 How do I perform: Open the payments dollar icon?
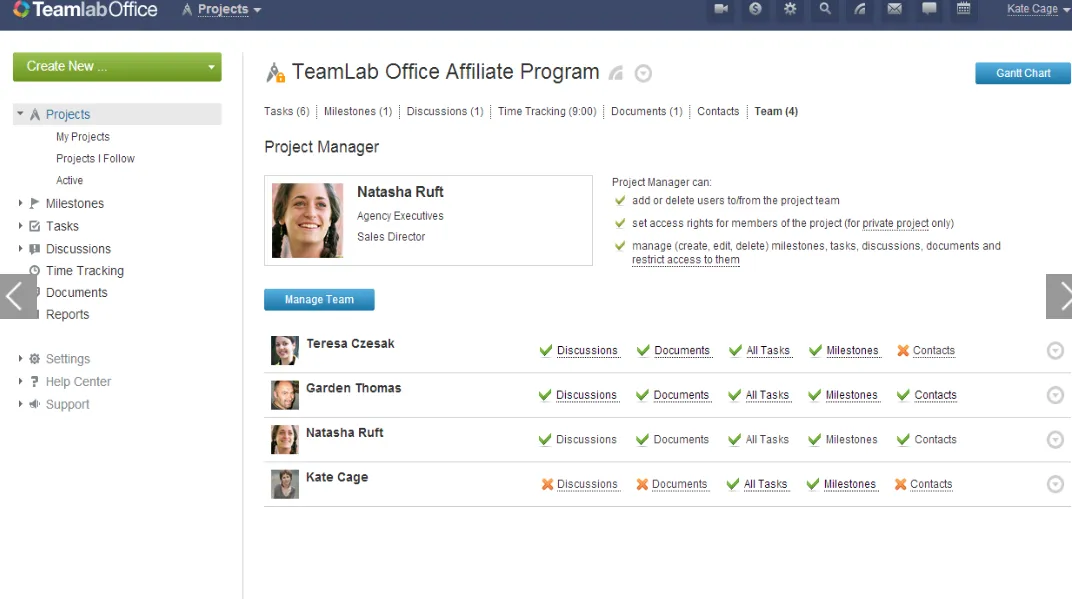pyautogui.click(x=756, y=9)
